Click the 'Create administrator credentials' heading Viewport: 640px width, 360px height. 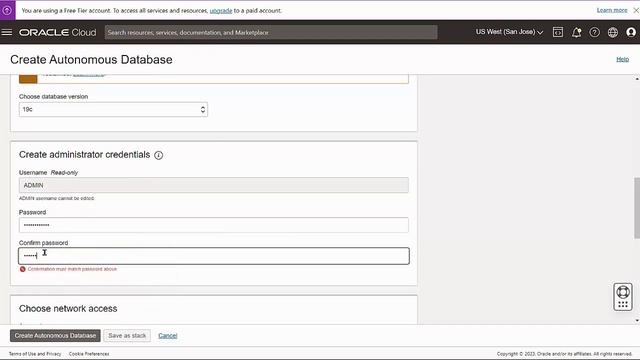point(84,155)
